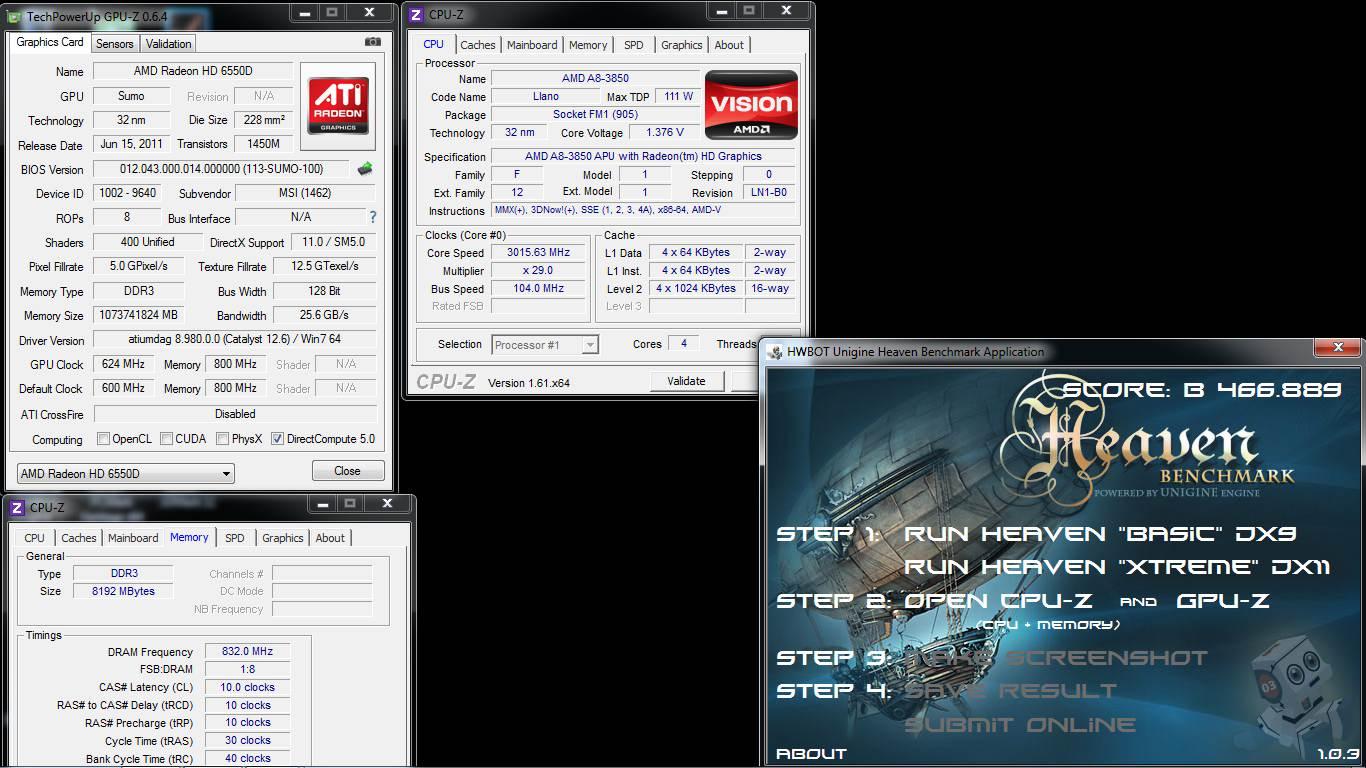Click Device ID value 1002 - 9640

click(x=128, y=193)
